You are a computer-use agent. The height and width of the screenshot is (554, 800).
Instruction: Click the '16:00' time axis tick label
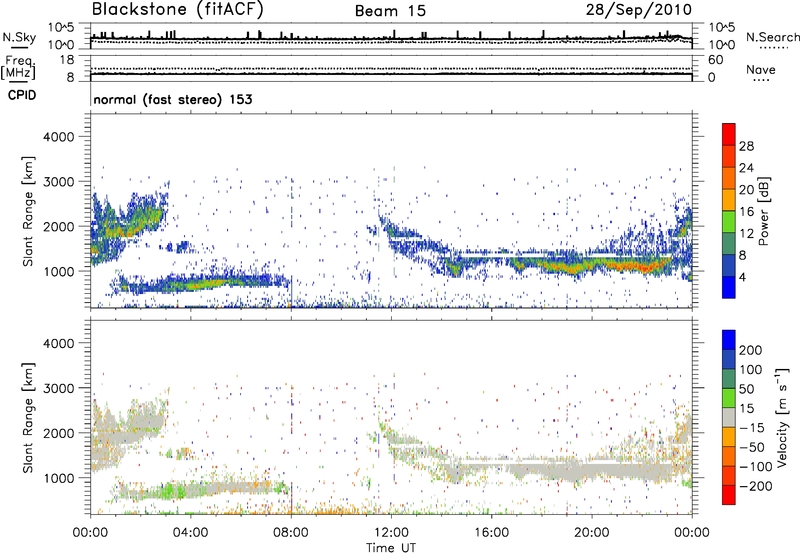pos(492,533)
